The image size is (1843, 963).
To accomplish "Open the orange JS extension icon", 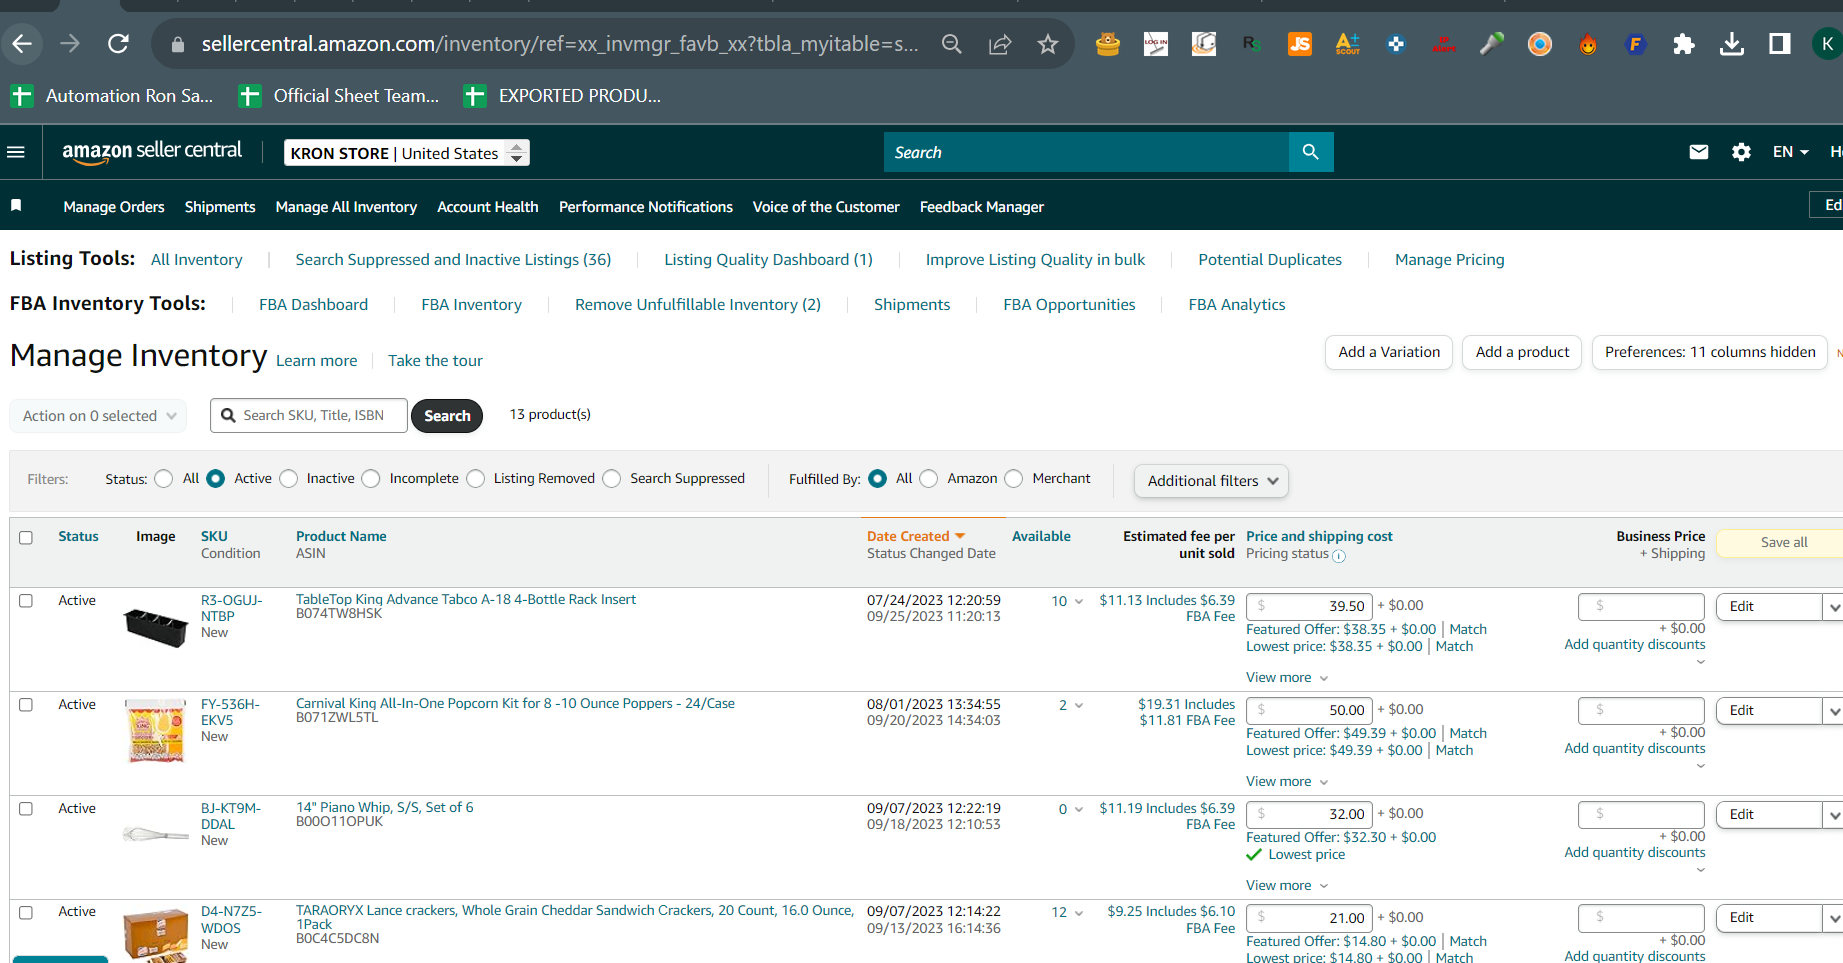I will click(1300, 44).
